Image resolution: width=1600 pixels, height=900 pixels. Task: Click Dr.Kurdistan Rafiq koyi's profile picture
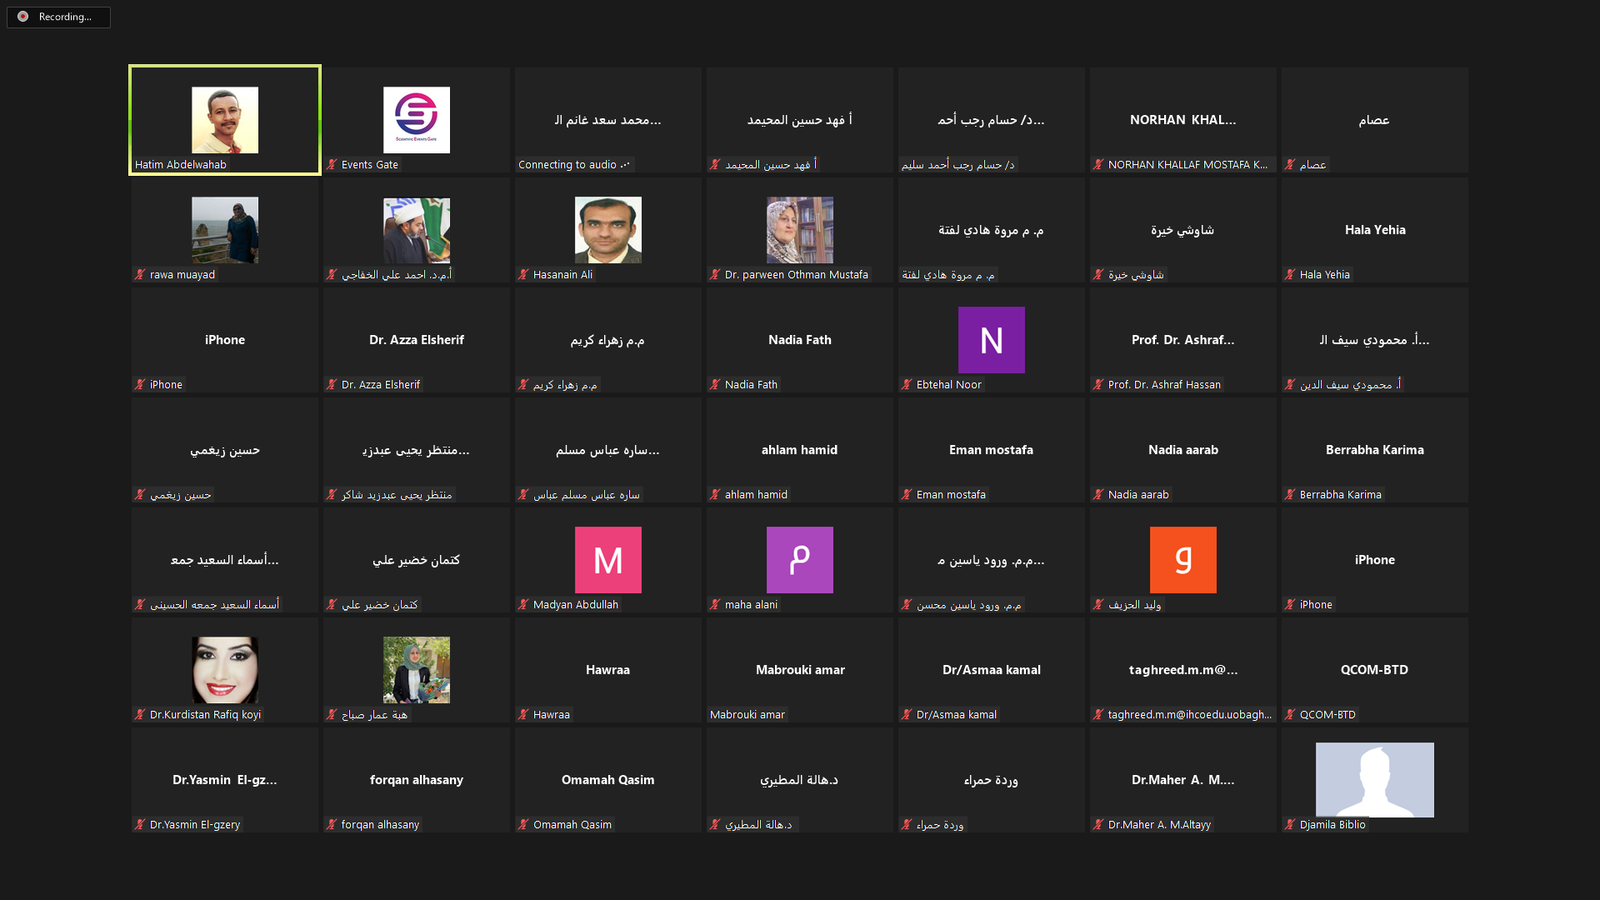pyautogui.click(x=225, y=670)
